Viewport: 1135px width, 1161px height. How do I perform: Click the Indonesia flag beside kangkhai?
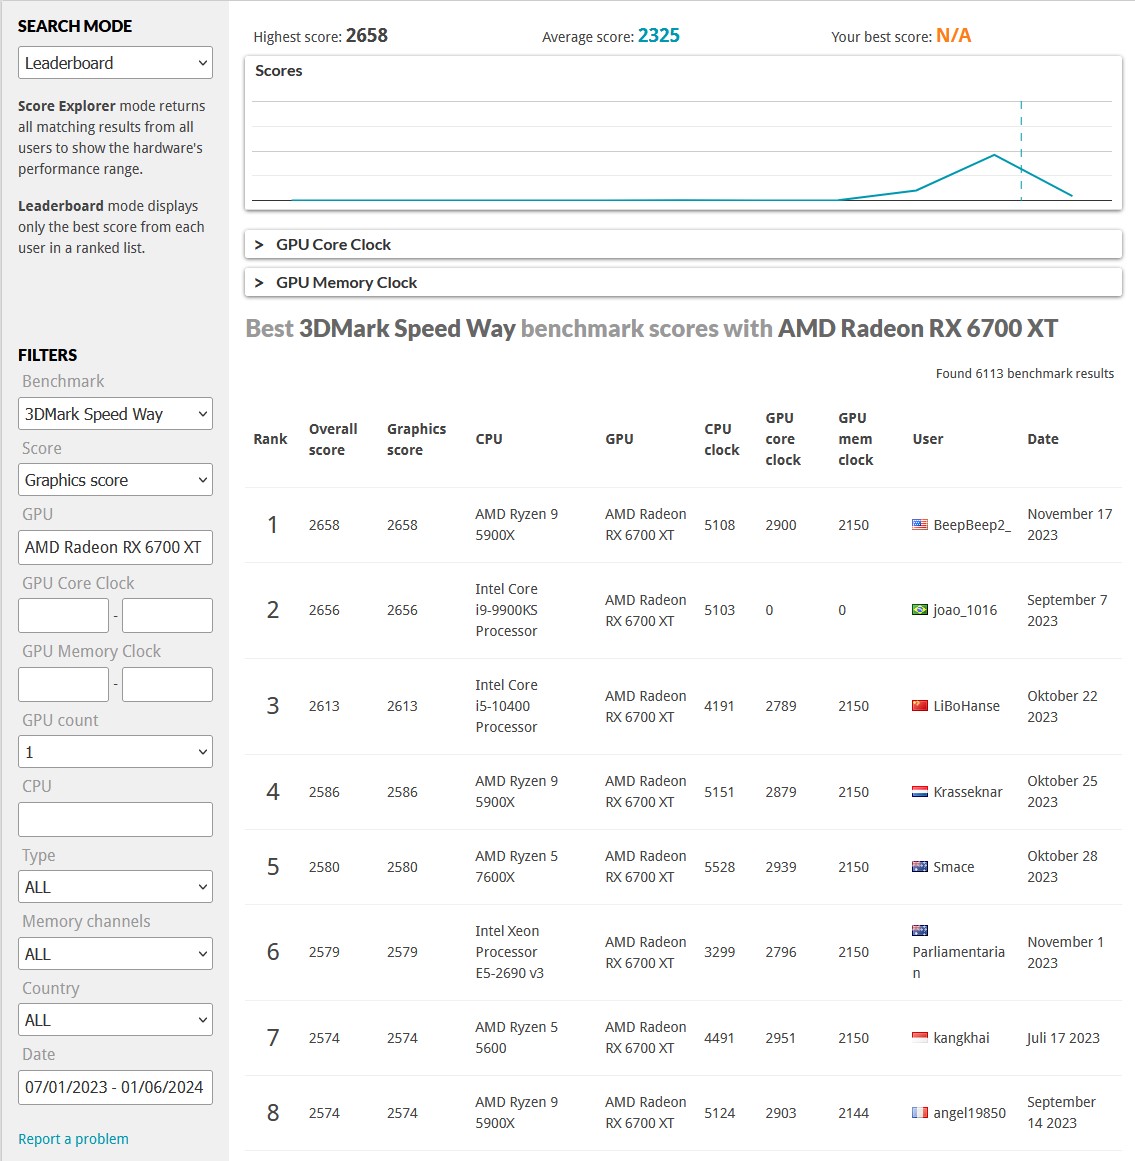tap(920, 1037)
